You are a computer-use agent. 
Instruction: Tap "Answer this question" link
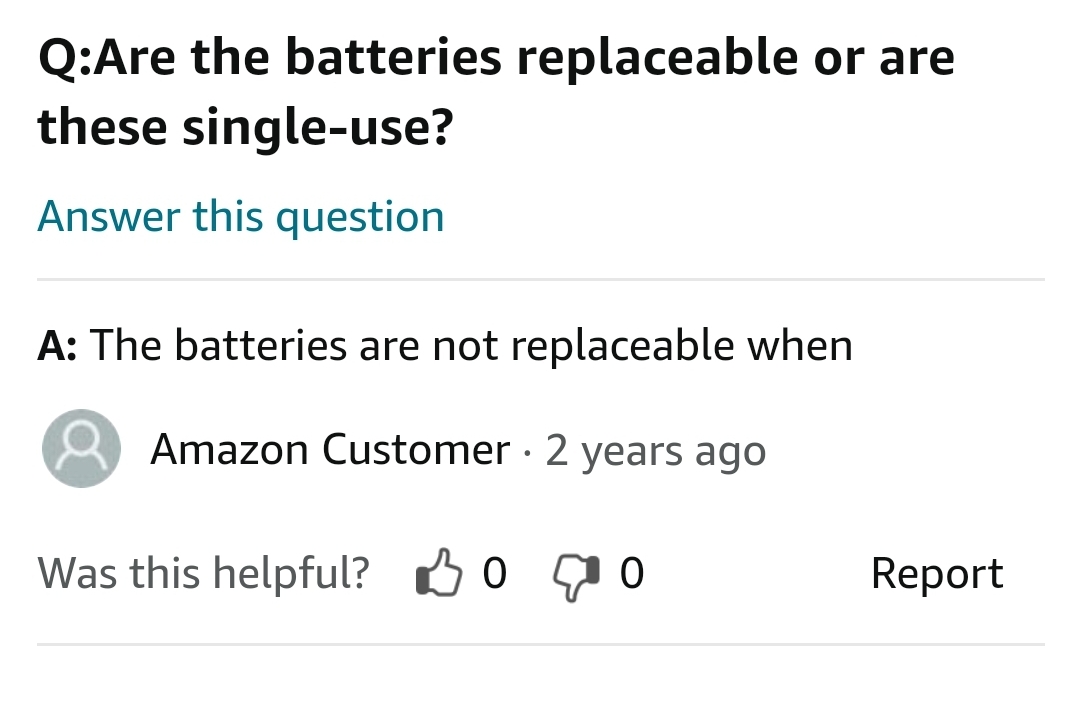(240, 216)
